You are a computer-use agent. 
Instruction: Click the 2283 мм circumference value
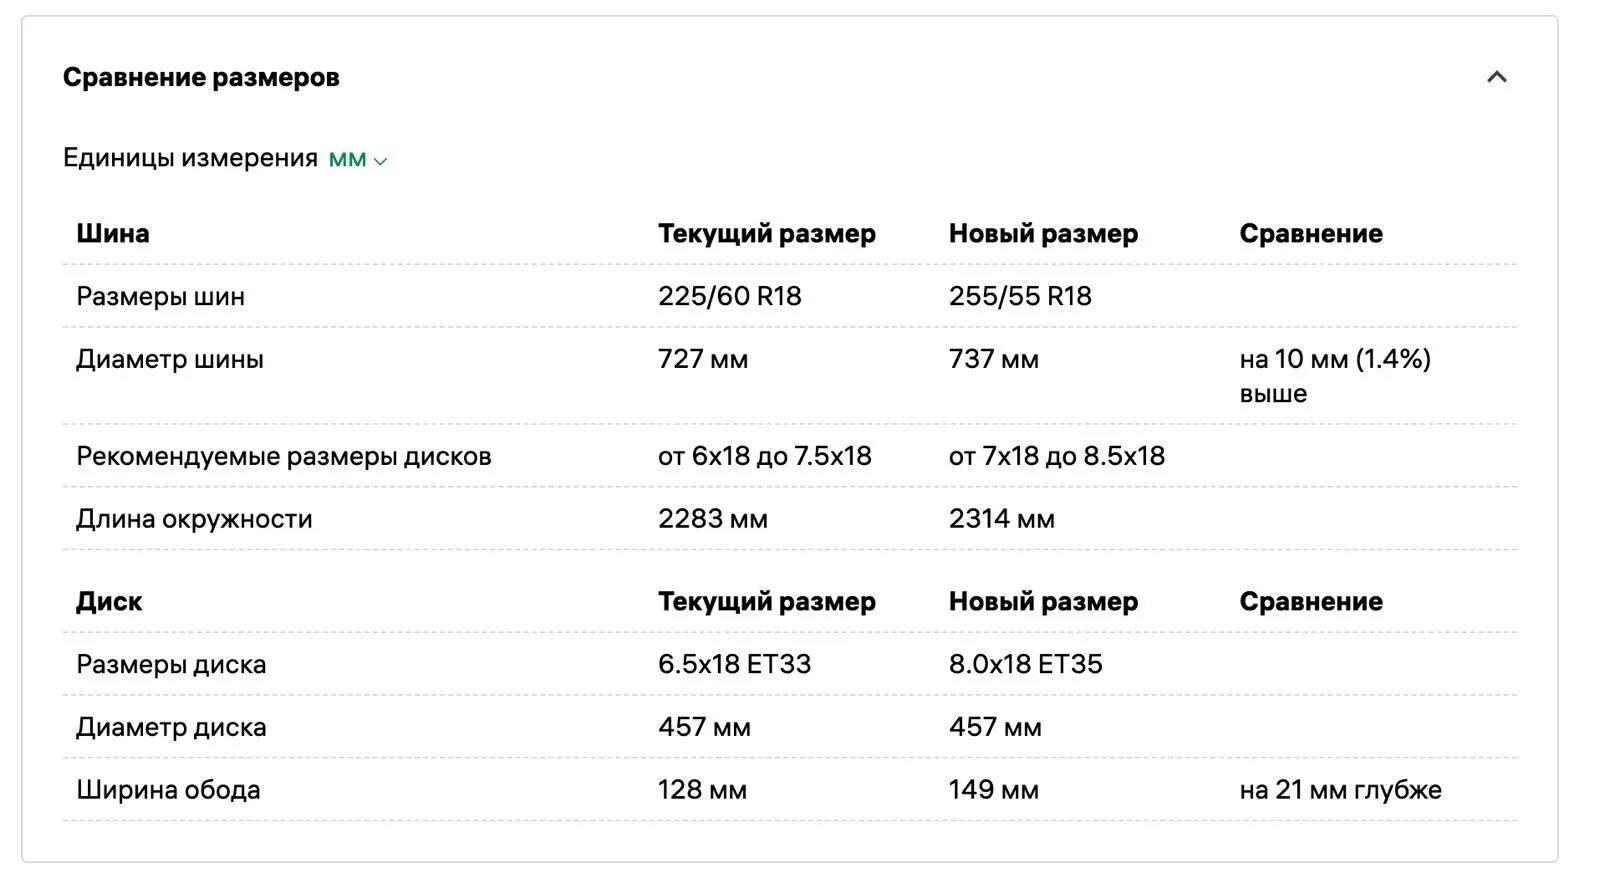(x=712, y=519)
